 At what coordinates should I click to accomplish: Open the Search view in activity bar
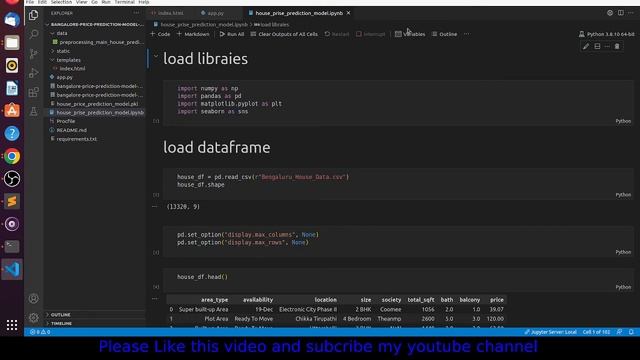[x=33, y=34]
